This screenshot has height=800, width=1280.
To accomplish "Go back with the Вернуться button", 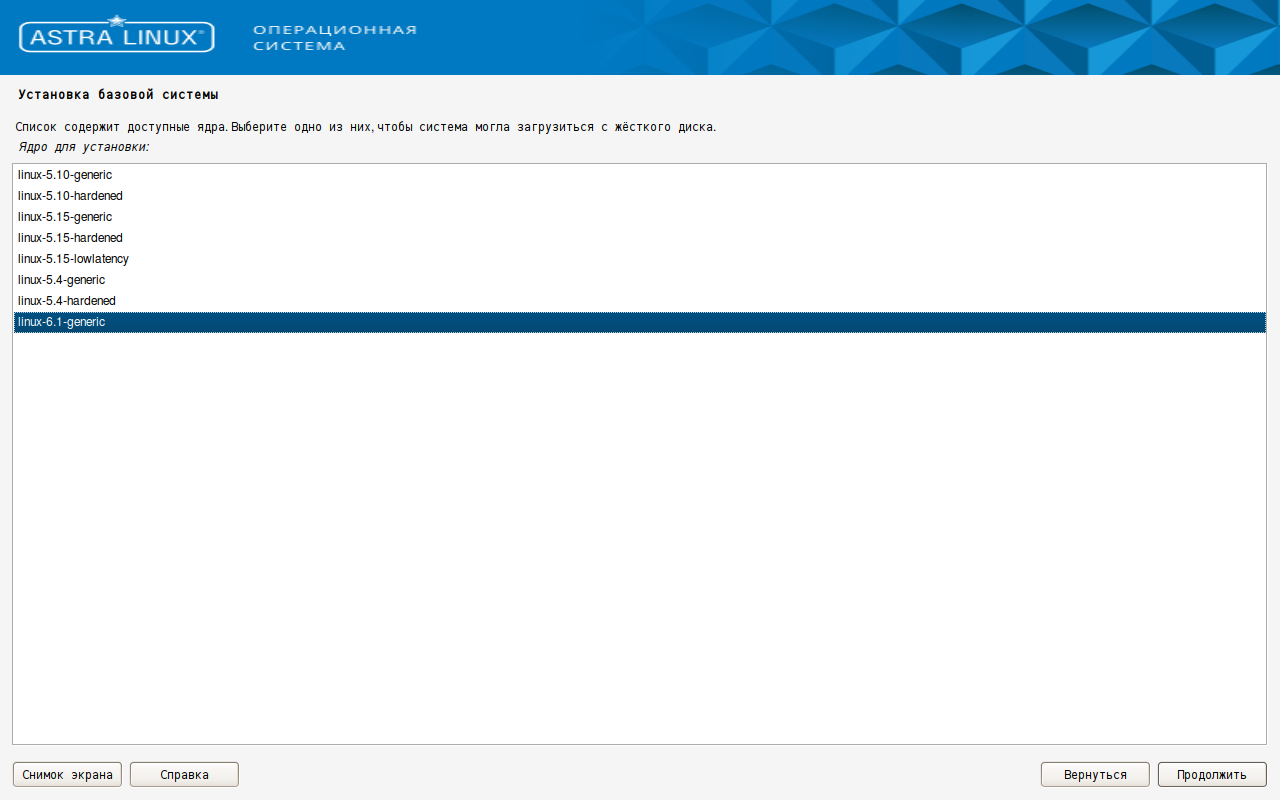I will [1095, 775].
